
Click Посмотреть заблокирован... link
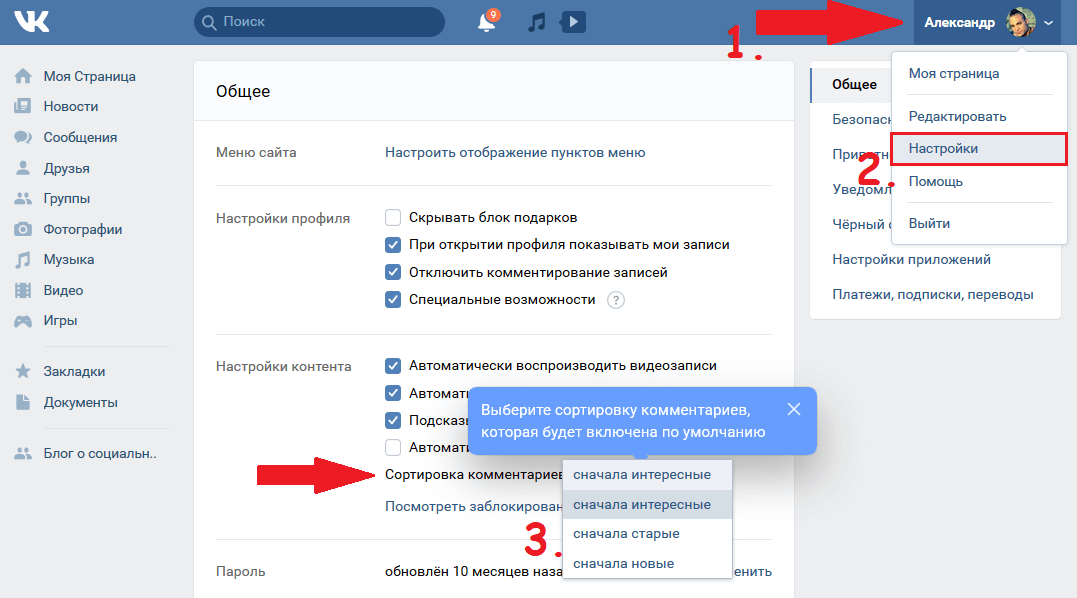473,507
